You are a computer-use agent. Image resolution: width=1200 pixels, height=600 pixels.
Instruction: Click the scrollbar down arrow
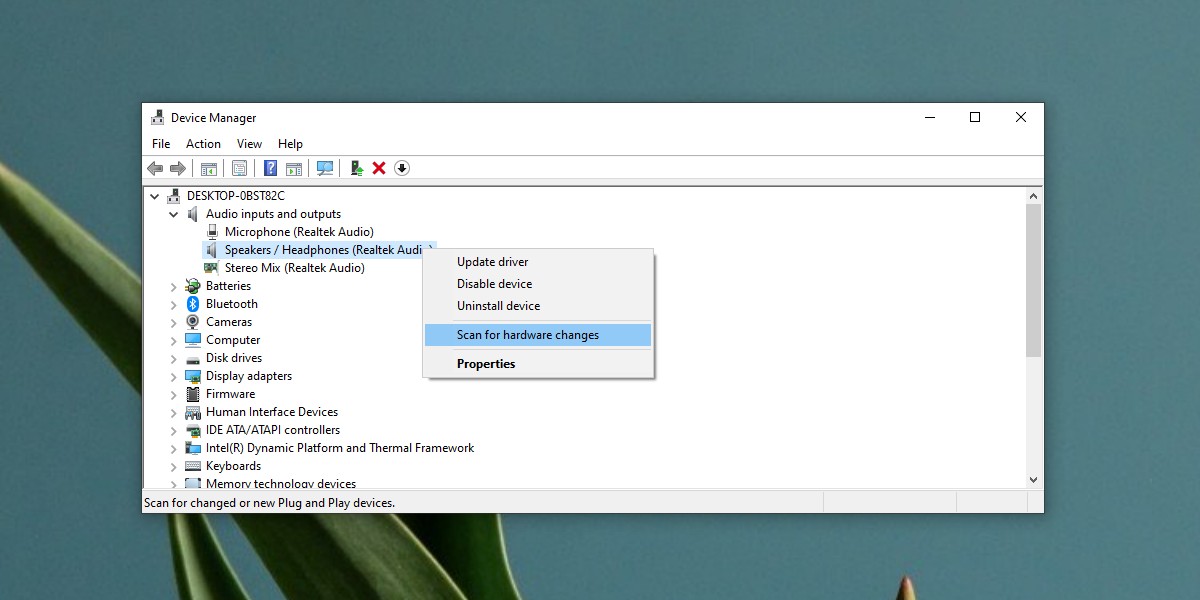tap(1034, 480)
